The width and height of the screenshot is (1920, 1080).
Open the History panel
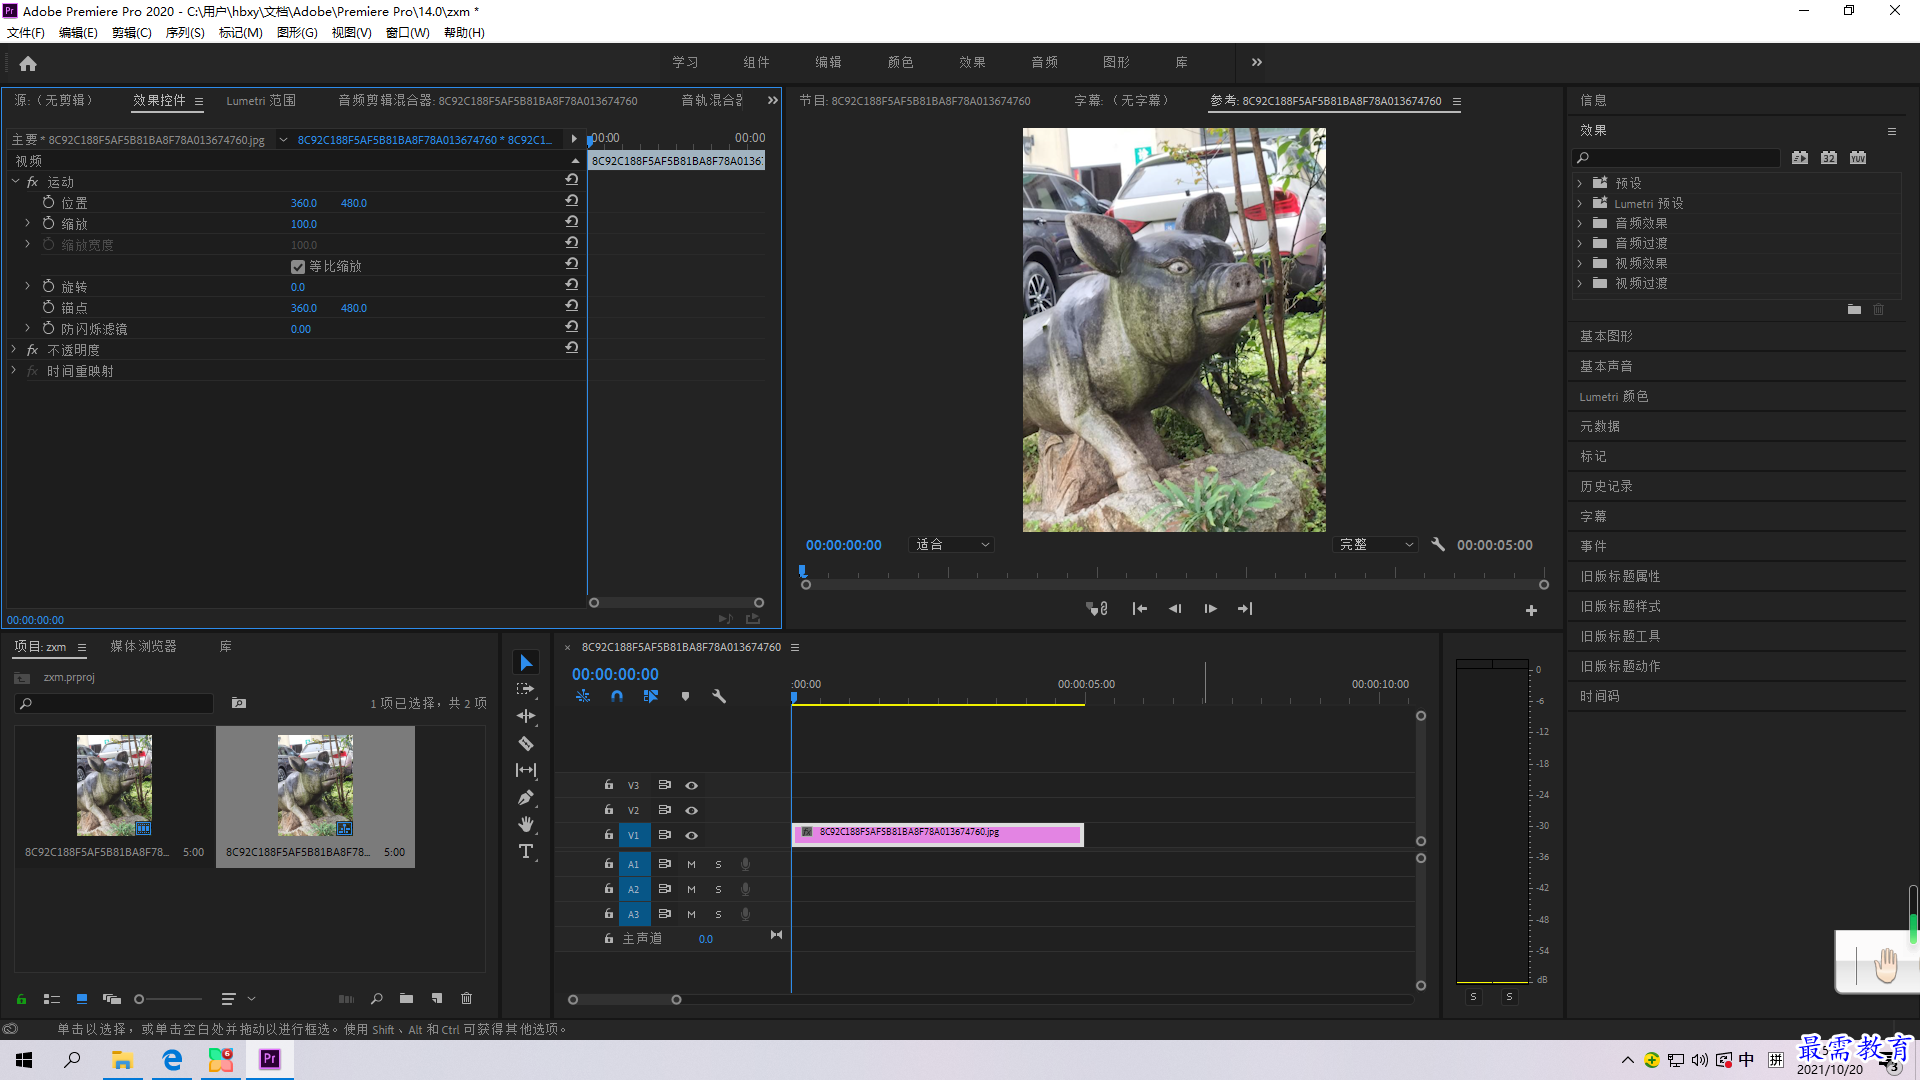coord(1606,486)
